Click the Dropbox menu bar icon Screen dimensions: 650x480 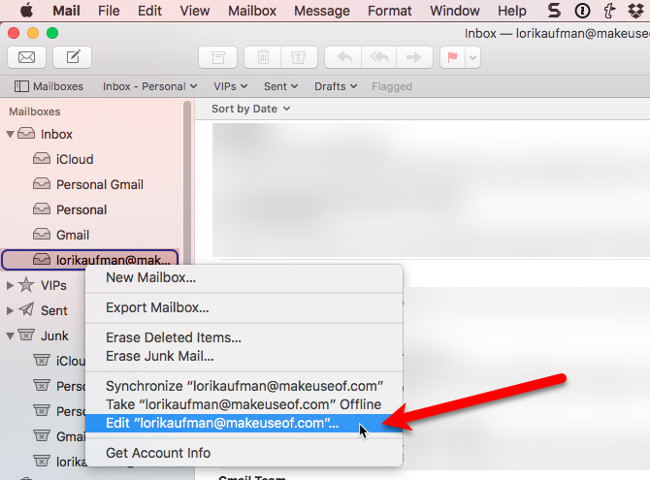(x=636, y=10)
